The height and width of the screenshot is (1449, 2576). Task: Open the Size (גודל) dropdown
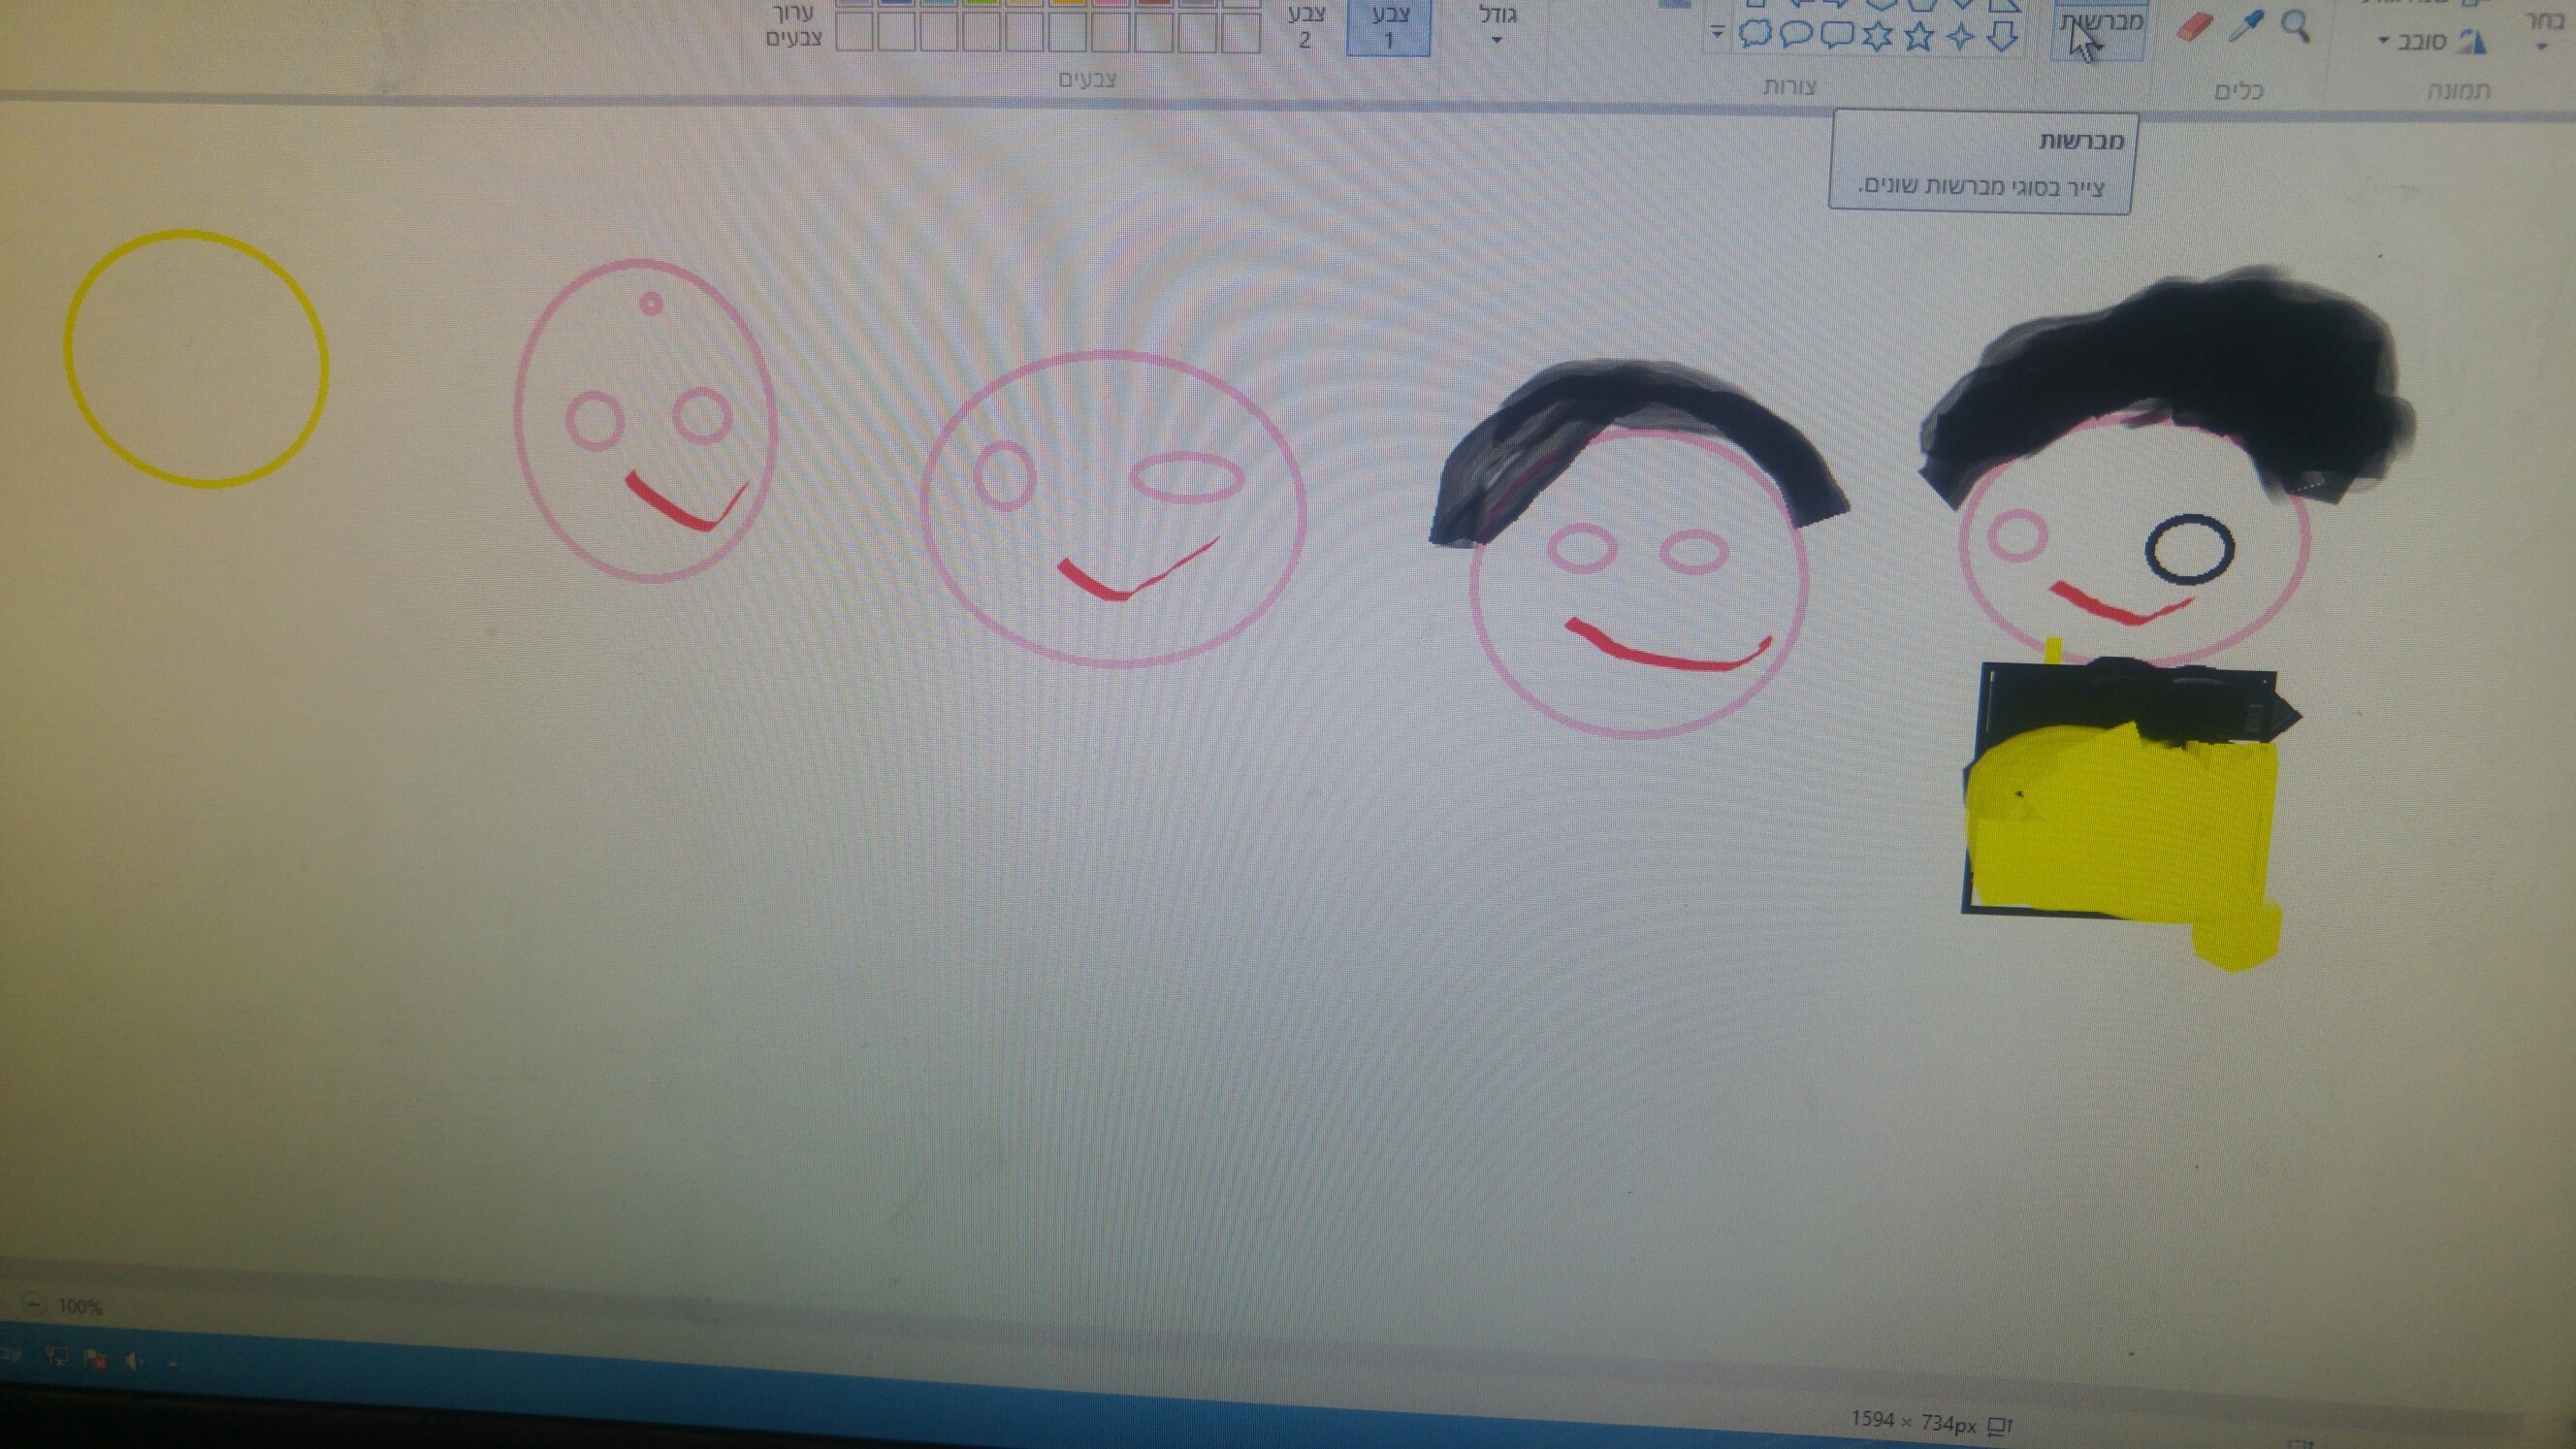coord(1497,27)
